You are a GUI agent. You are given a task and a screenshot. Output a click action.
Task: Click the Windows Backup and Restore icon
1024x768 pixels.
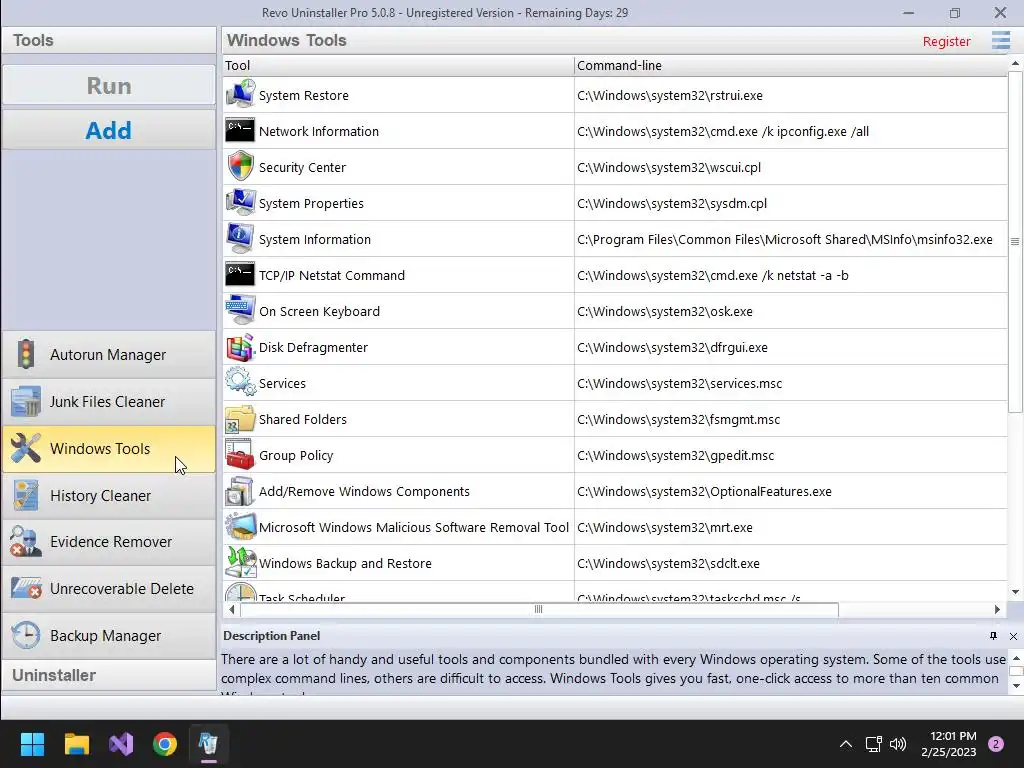coord(240,563)
